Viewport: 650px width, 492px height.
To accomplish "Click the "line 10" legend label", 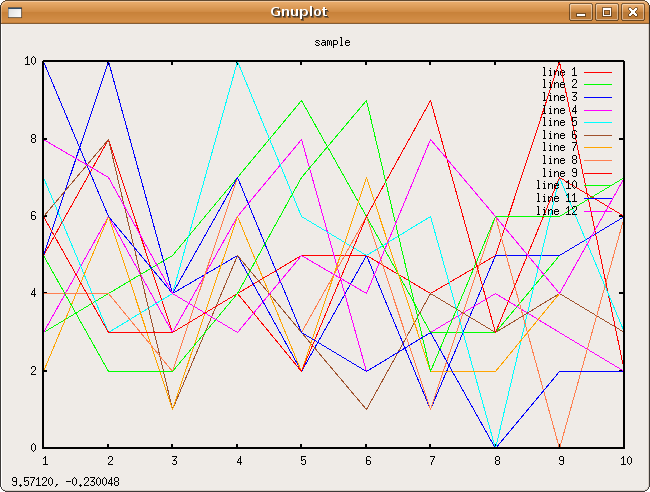I will 556,185.
